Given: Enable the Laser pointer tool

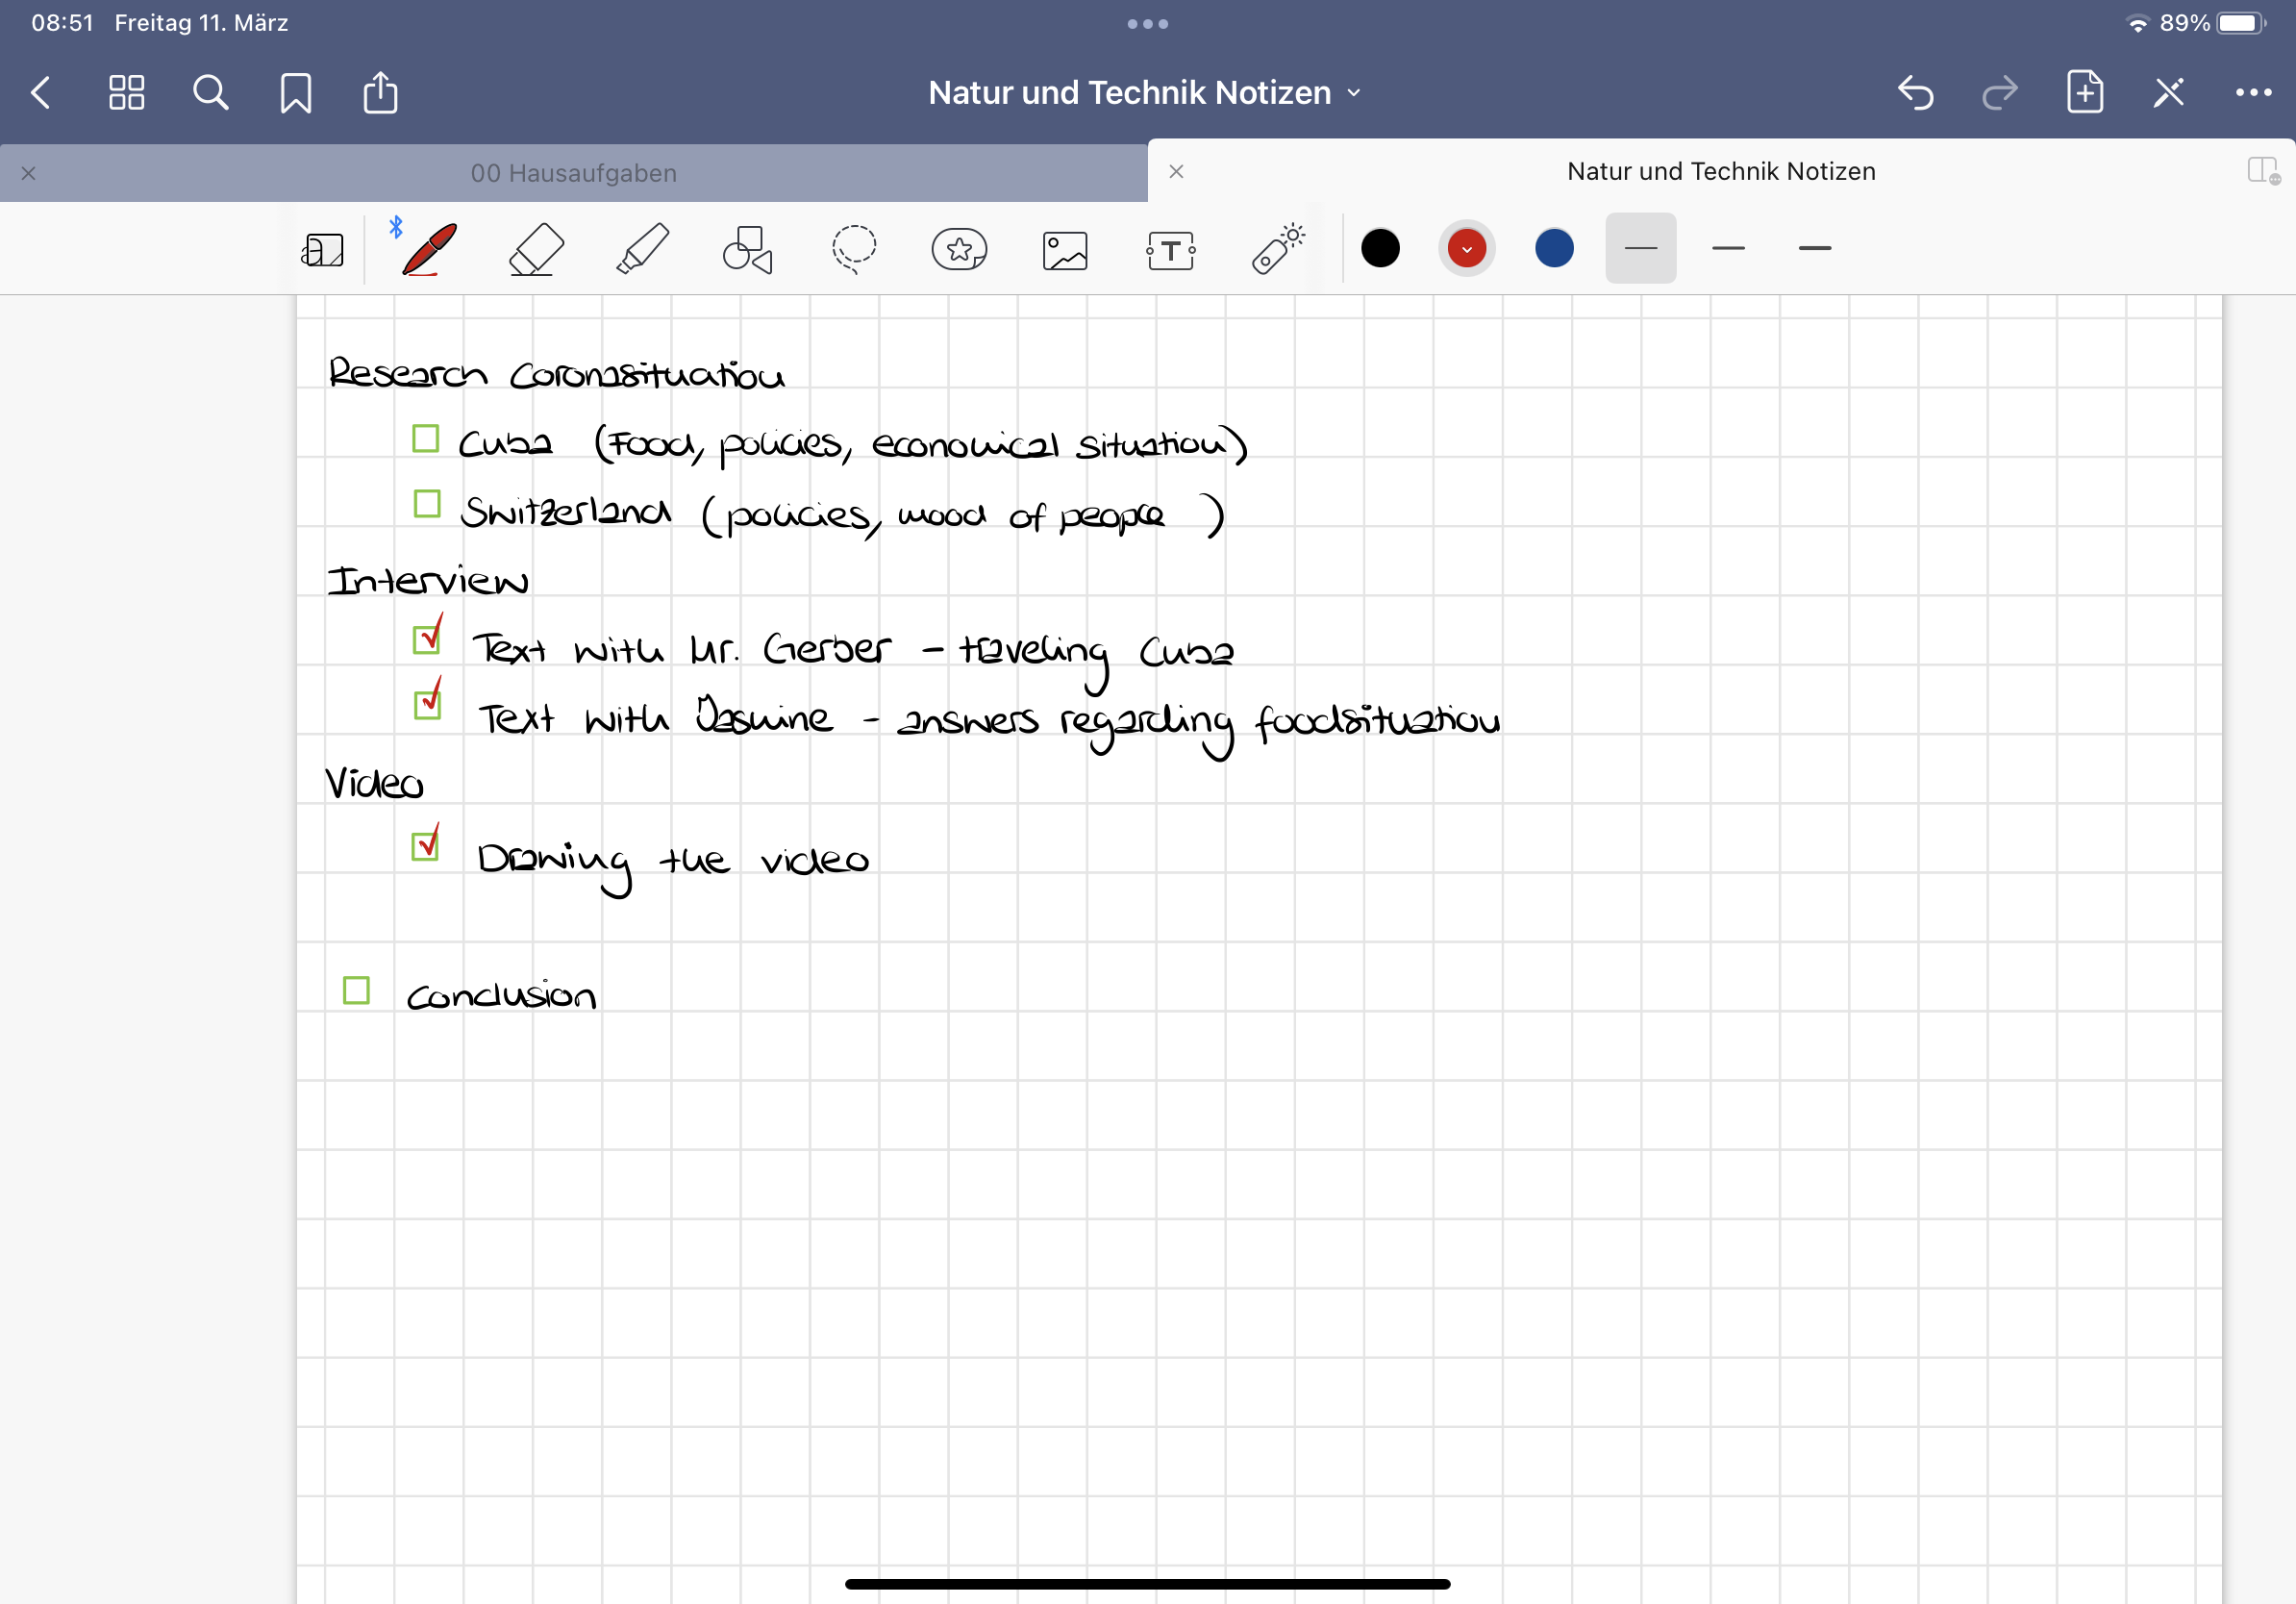Looking at the screenshot, I should click(x=1277, y=249).
